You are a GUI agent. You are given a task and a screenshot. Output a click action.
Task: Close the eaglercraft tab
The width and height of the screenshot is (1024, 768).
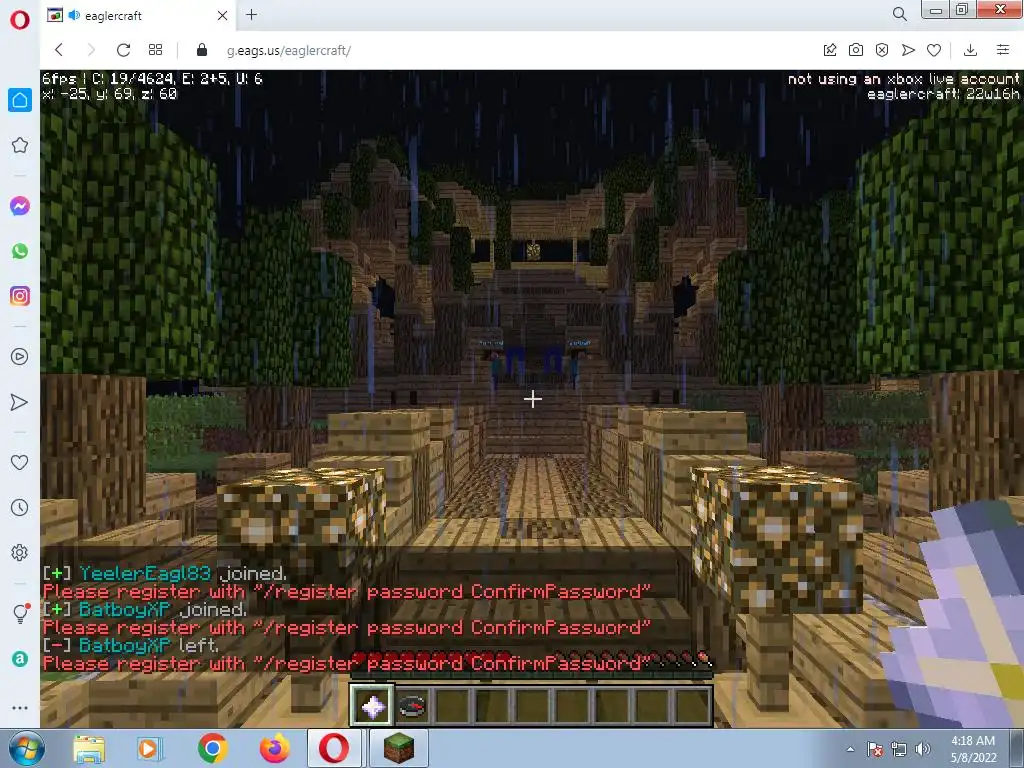click(x=222, y=15)
